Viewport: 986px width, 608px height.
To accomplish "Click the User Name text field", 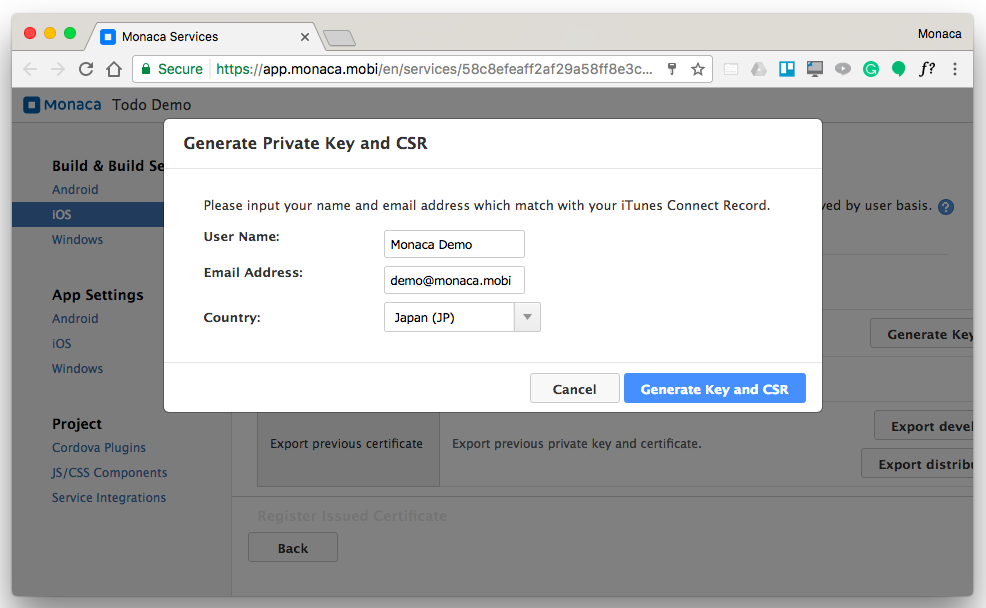I will click(454, 244).
